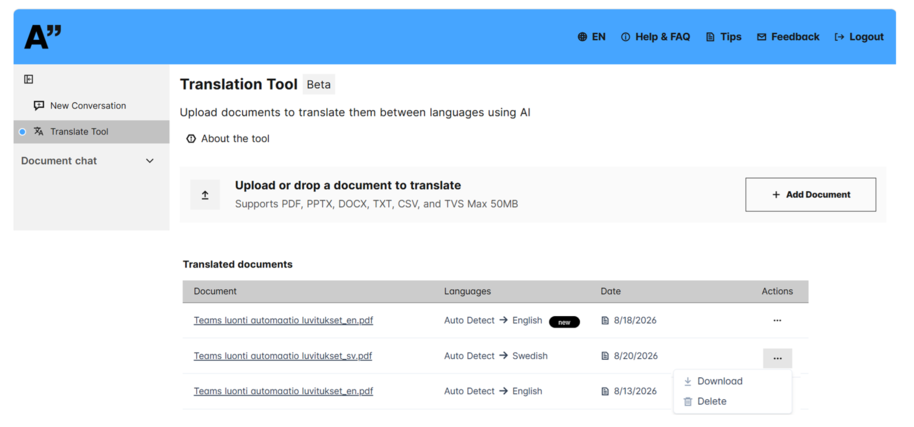The width and height of the screenshot is (914, 427).
Task: Click Auto Detect → Swedish cell
Action: [x=496, y=356]
